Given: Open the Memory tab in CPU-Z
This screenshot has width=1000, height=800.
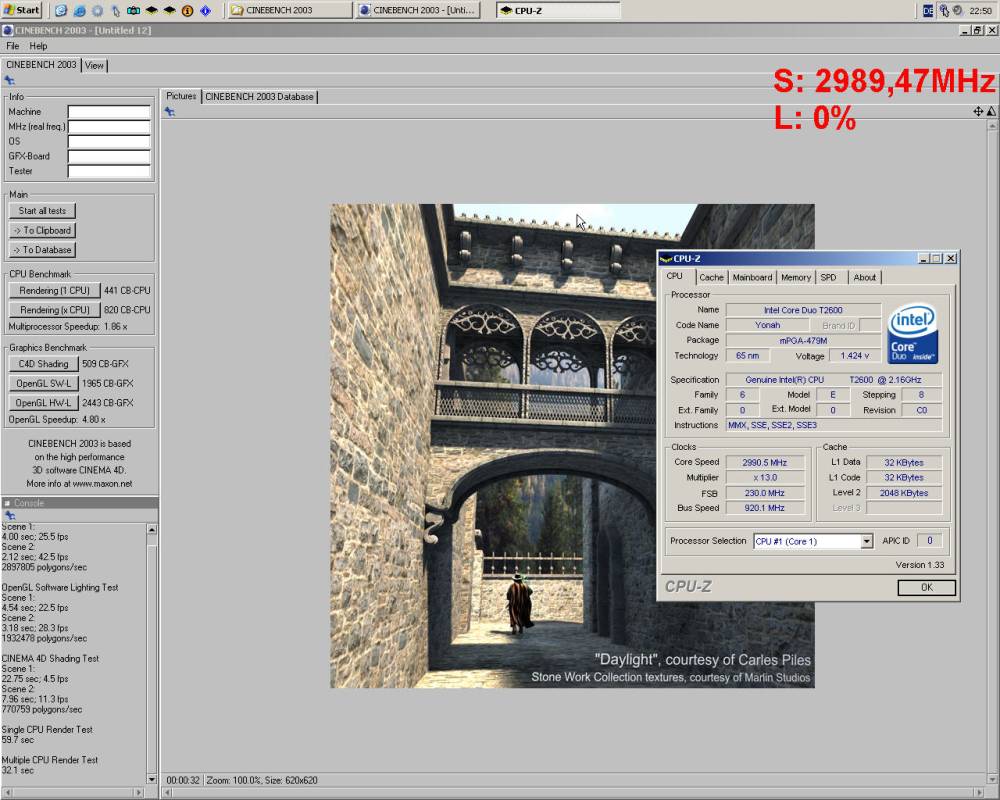Looking at the screenshot, I should (x=795, y=277).
